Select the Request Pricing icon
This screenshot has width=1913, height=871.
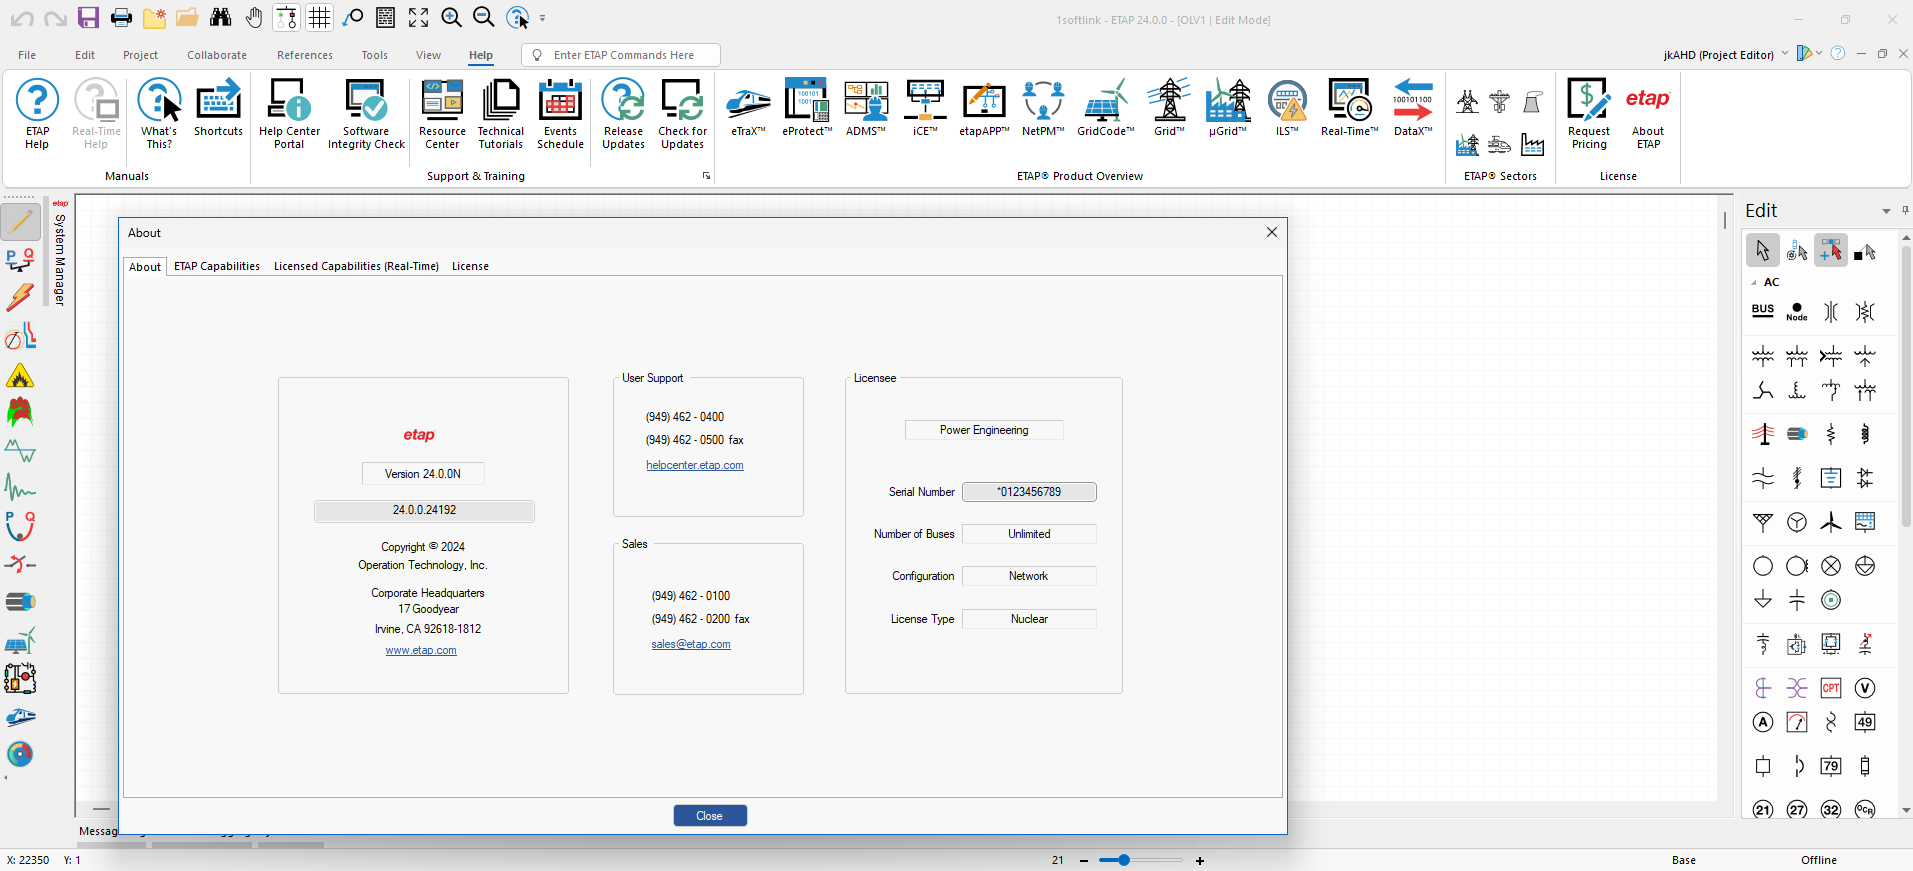(x=1588, y=114)
